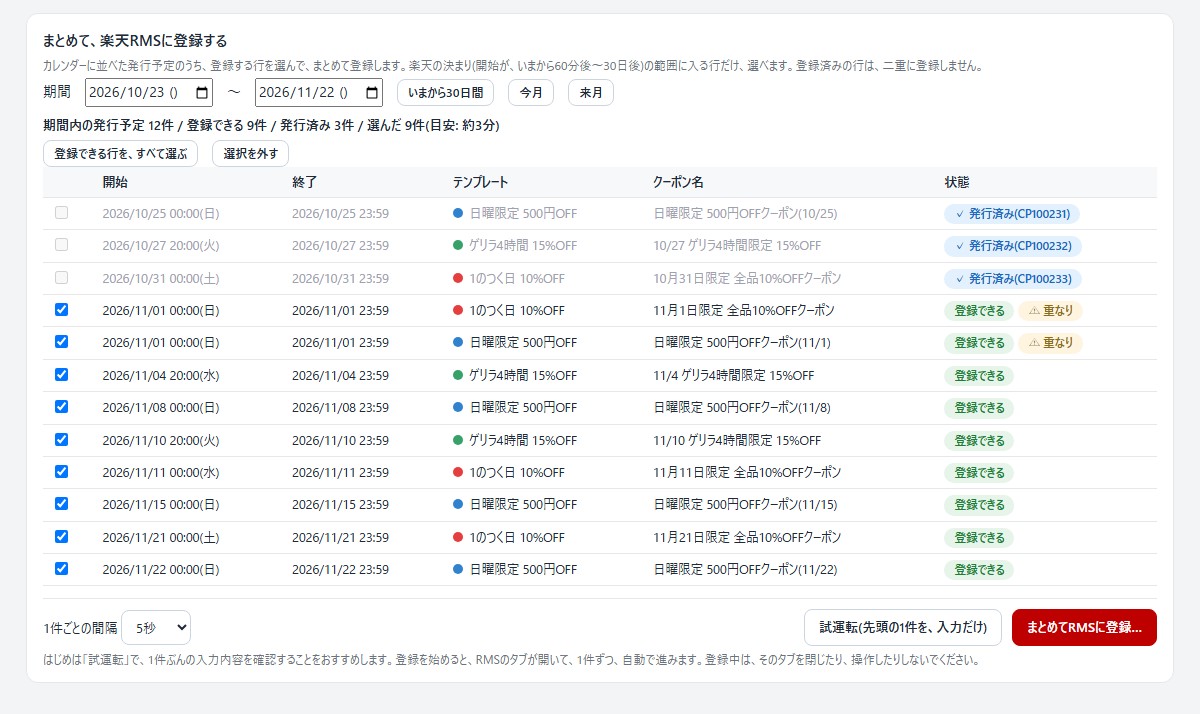Click template text 日曜限定 500円OFF in 11/15 row
The image size is (1200, 714).
tap(523, 505)
